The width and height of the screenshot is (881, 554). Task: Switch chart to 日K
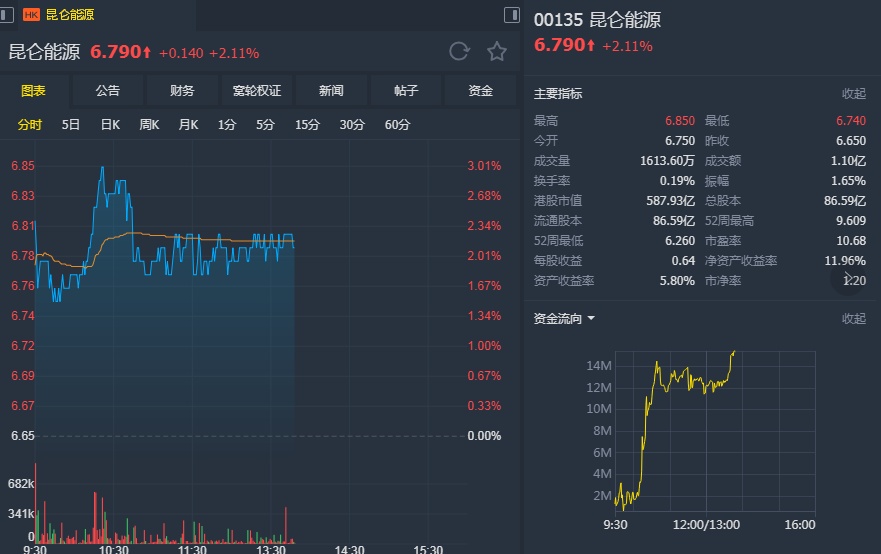(x=110, y=125)
